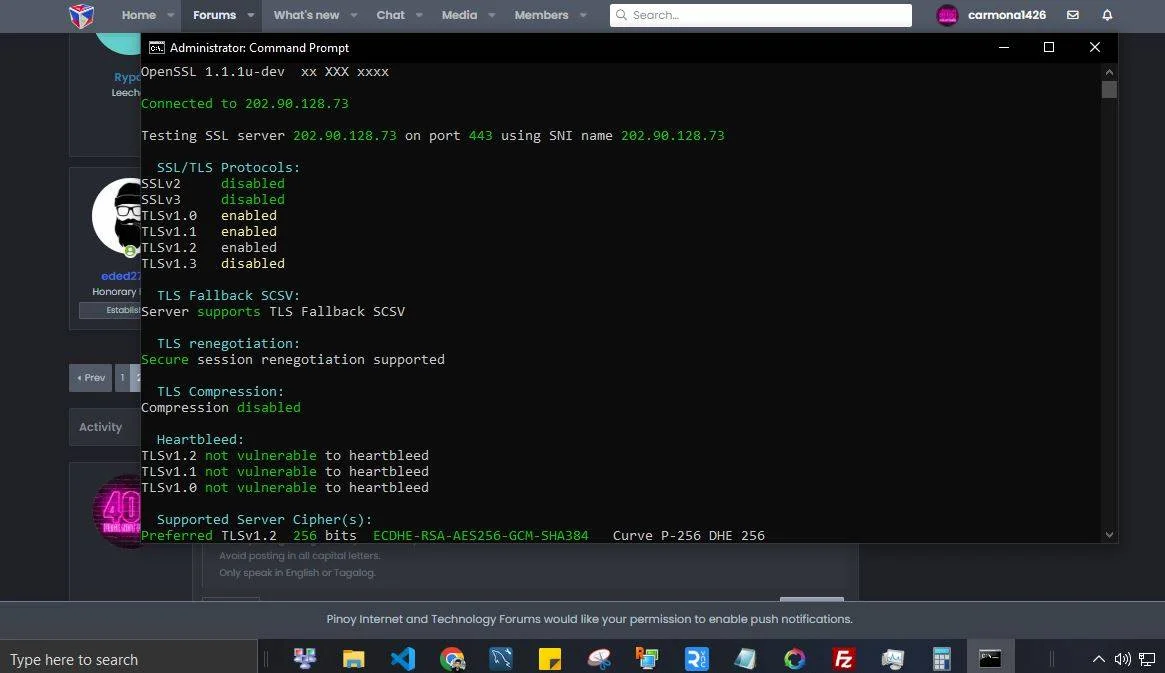Show hidden system tray icons
Screen dimensions: 1165x673
point(1099,659)
